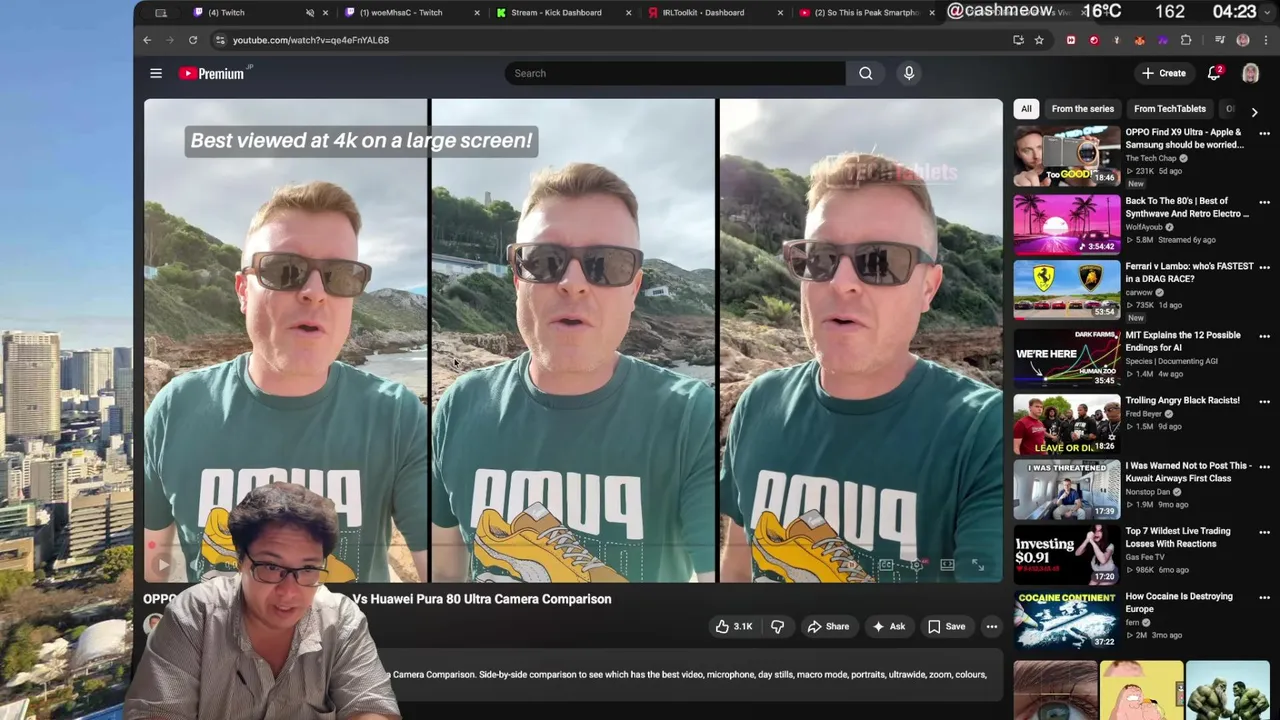Play the video with the play button
Screen dimensions: 1280x720
tap(164, 565)
